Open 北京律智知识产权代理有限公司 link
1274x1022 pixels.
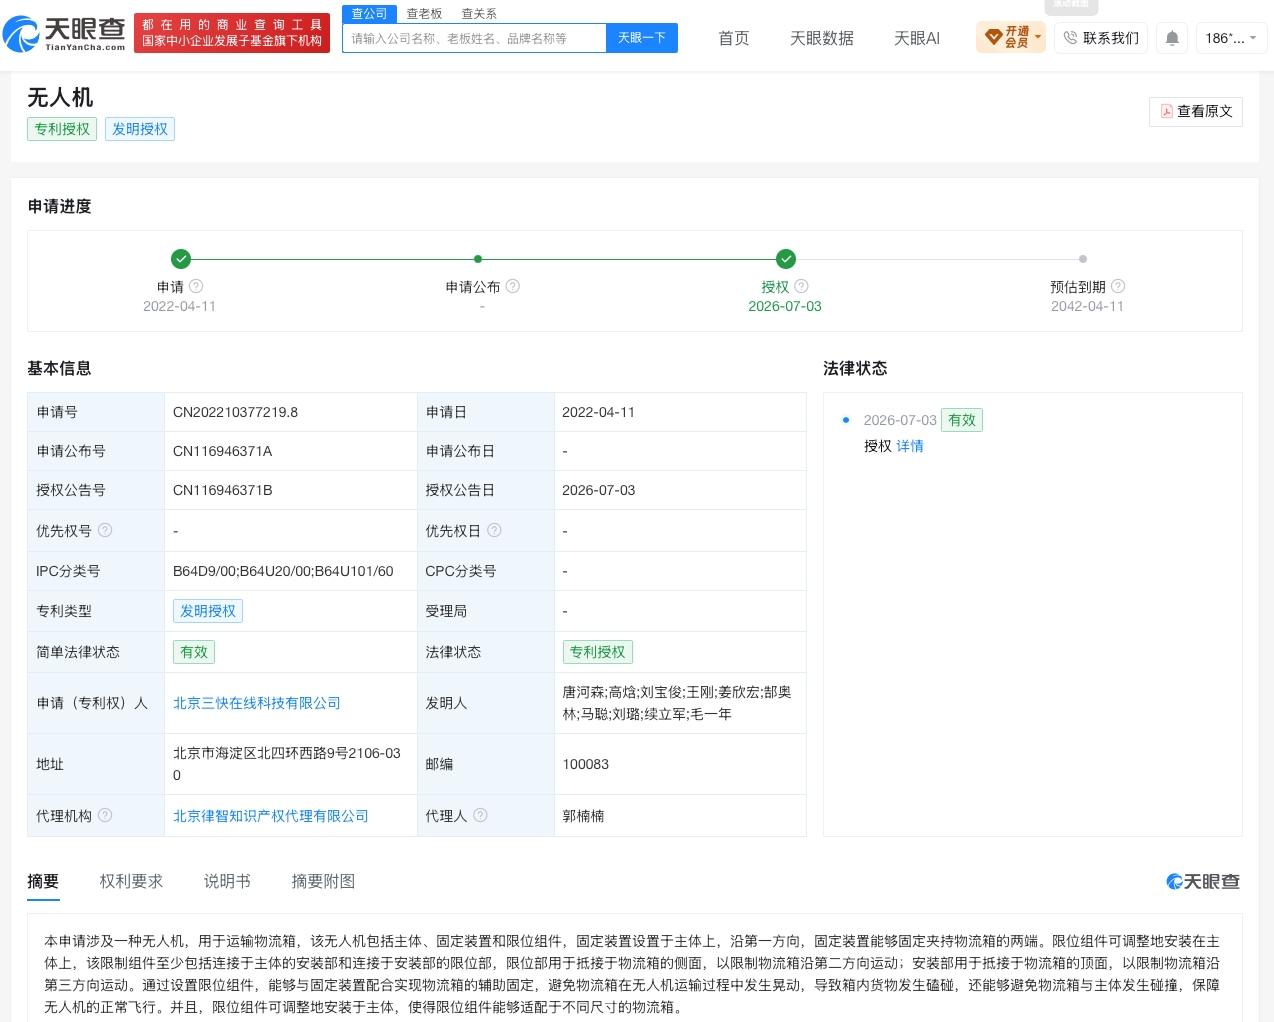(271, 816)
